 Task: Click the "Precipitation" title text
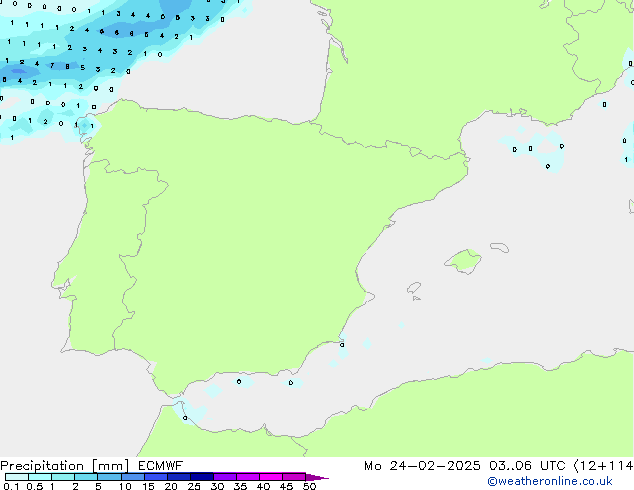(x=42, y=466)
